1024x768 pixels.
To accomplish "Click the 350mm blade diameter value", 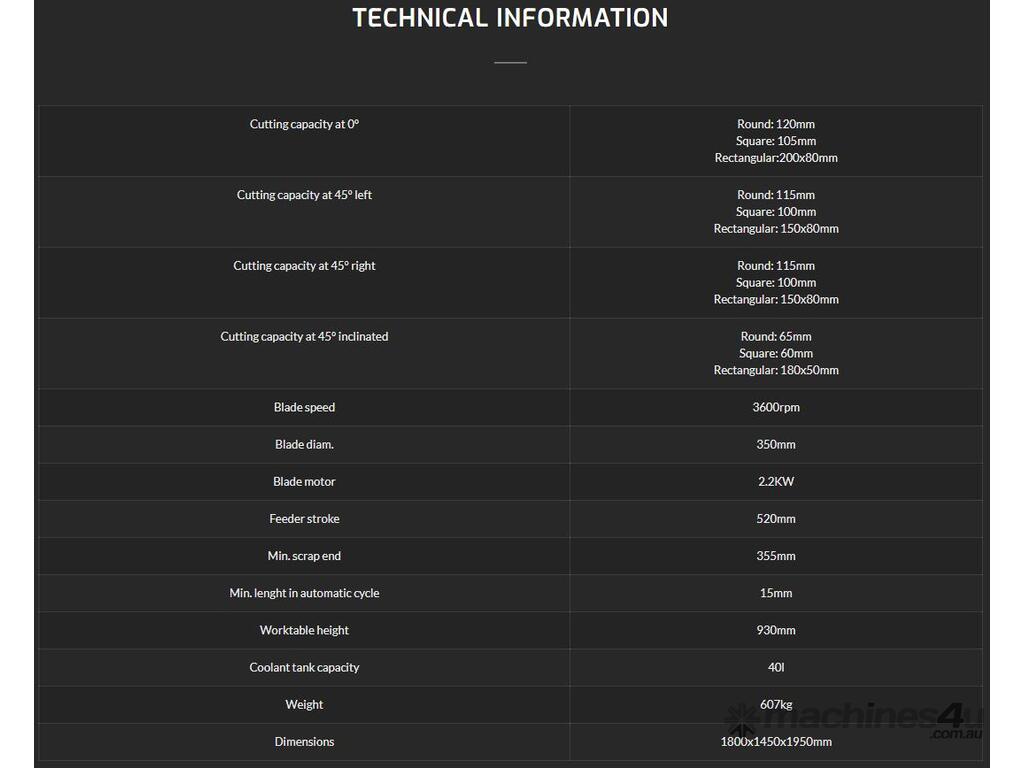I will (776, 445).
